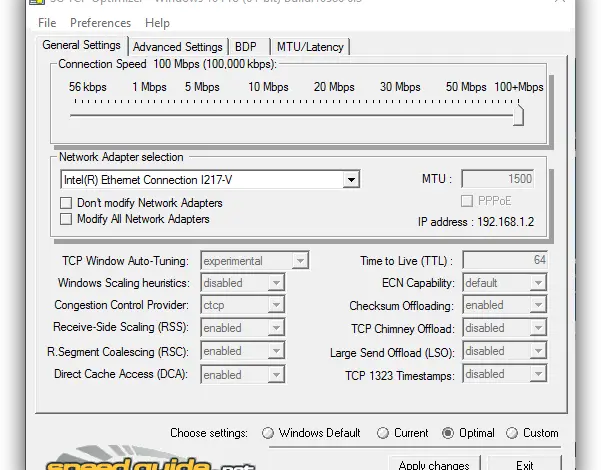Click the 10 Mbps speed label
The image size is (601, 470).
click(x=268, y=87)
